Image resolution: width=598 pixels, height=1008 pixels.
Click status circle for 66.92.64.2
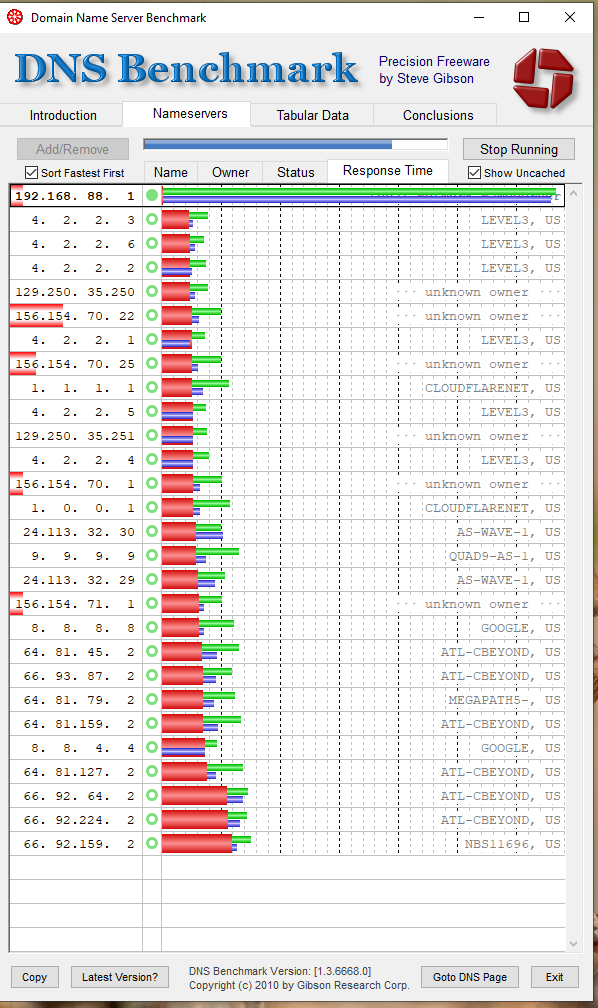click(152, 796)
